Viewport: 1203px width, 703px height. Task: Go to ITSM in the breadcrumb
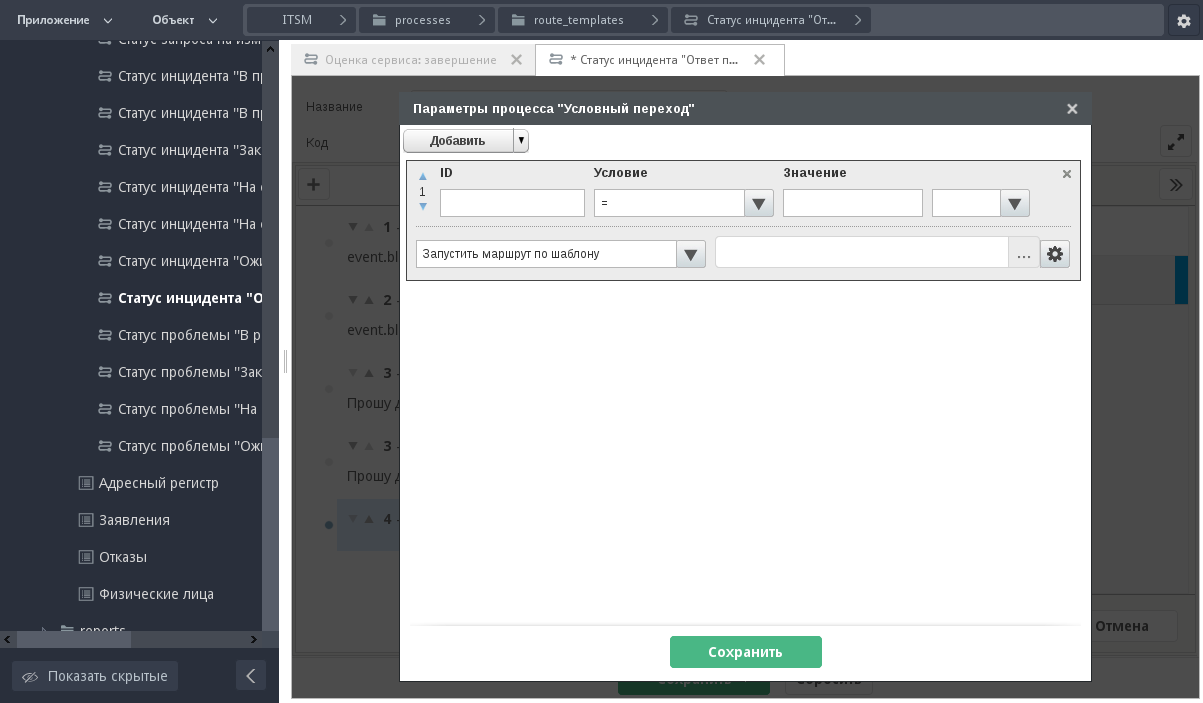(297, 20)
